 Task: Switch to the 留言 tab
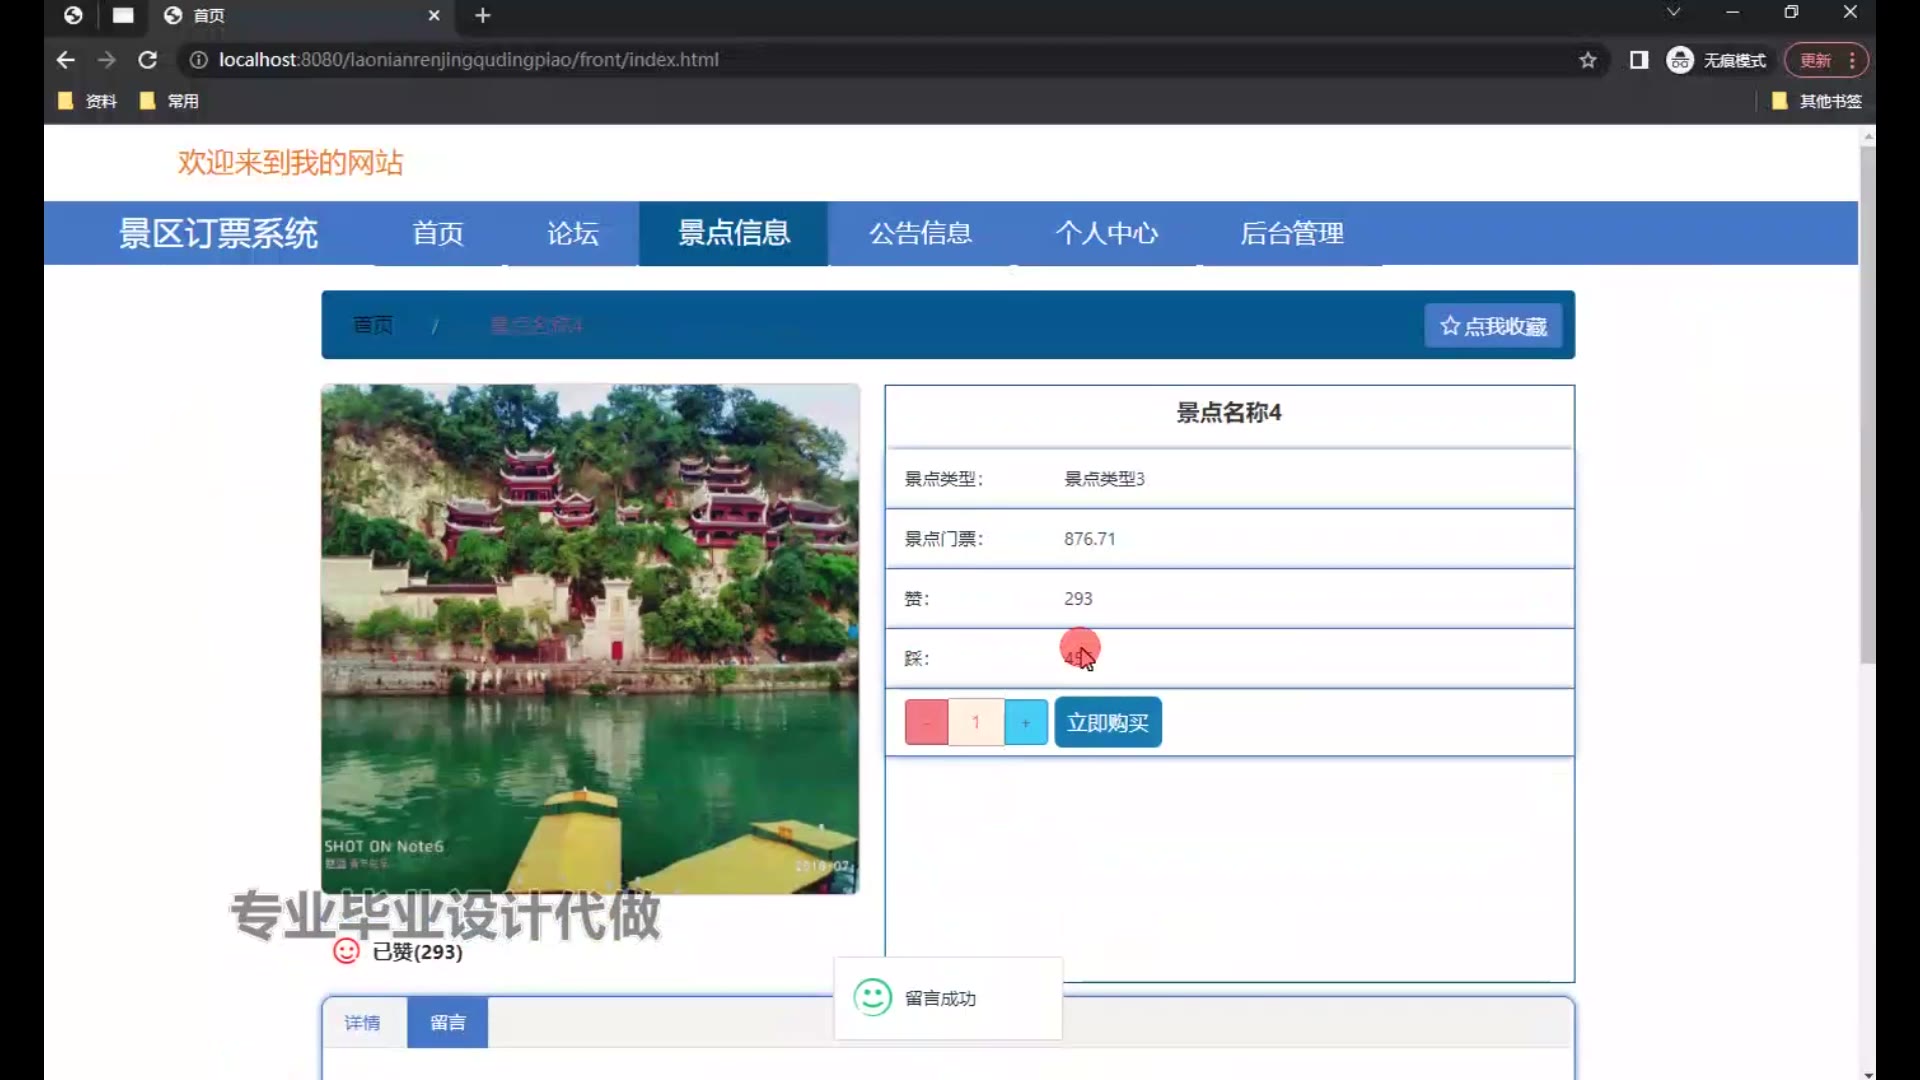pos(447,1022)
